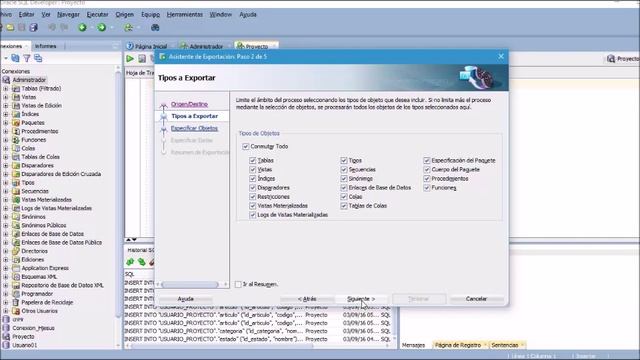Viewport: 640px width, 360px height.
Task: Expand the Vistas tree node
Action: tap(6, 97)
